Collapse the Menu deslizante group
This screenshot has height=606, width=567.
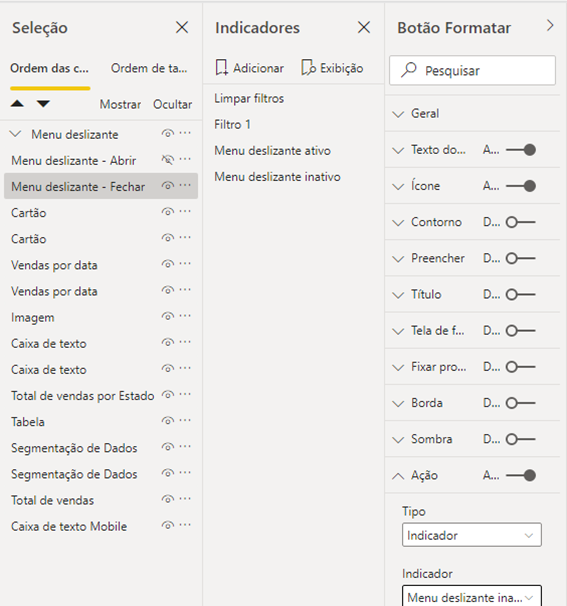coord(15,134)
